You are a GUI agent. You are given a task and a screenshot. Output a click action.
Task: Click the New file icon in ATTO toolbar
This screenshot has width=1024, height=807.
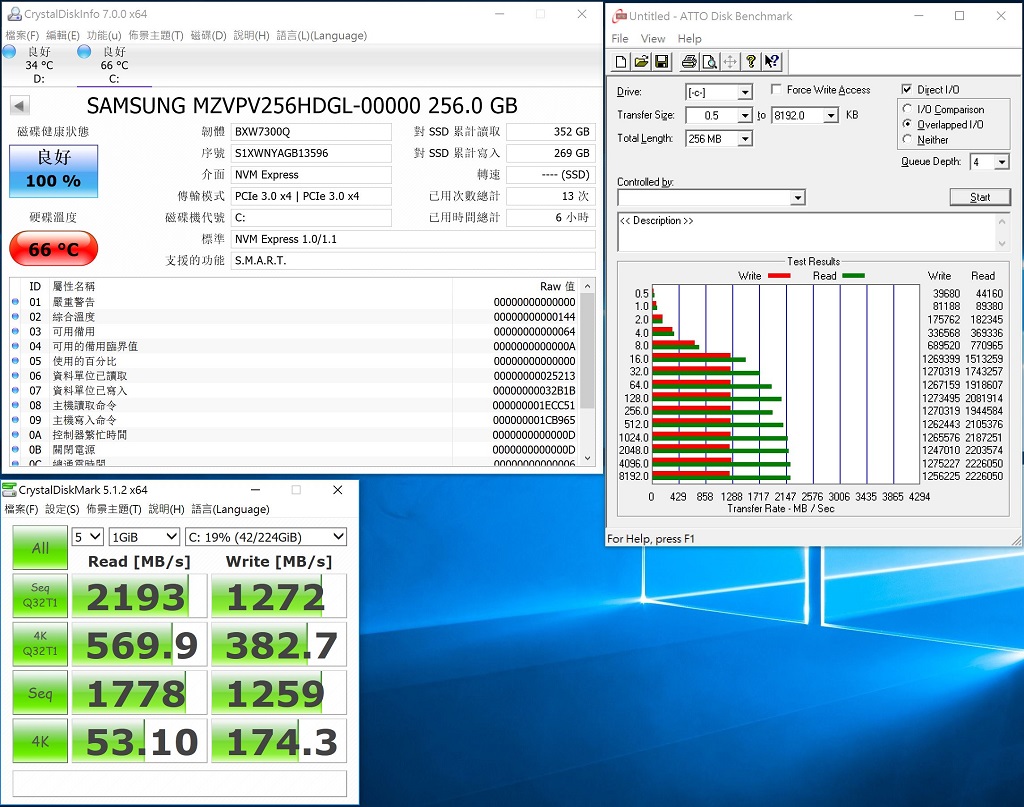[621, 61]
